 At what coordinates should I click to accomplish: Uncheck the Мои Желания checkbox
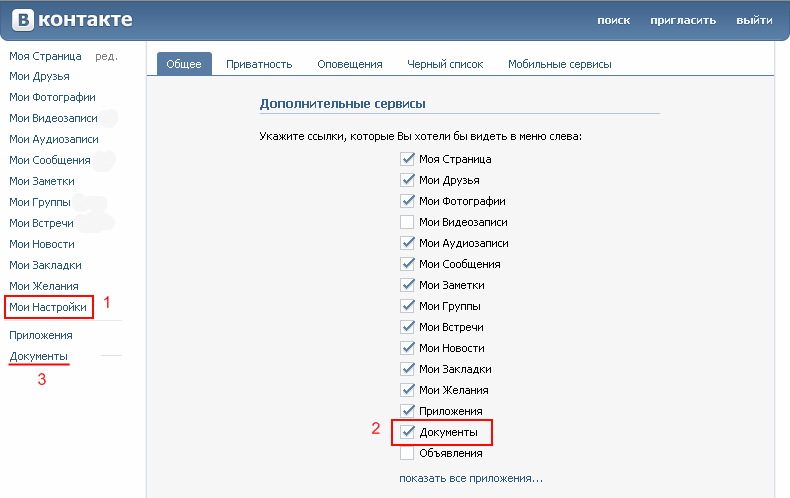point(407,390)
